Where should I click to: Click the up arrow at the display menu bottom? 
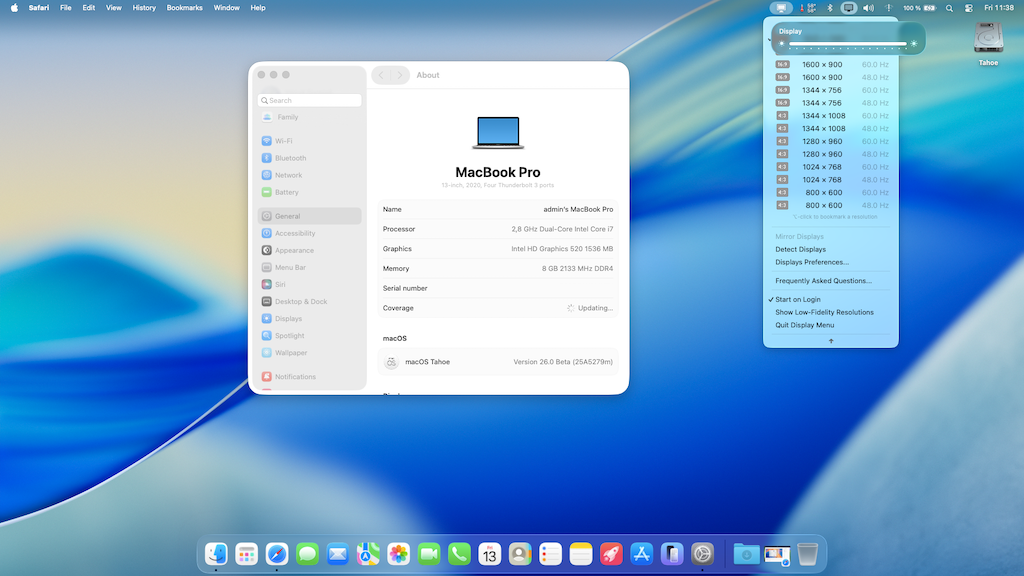pos(831,341)
